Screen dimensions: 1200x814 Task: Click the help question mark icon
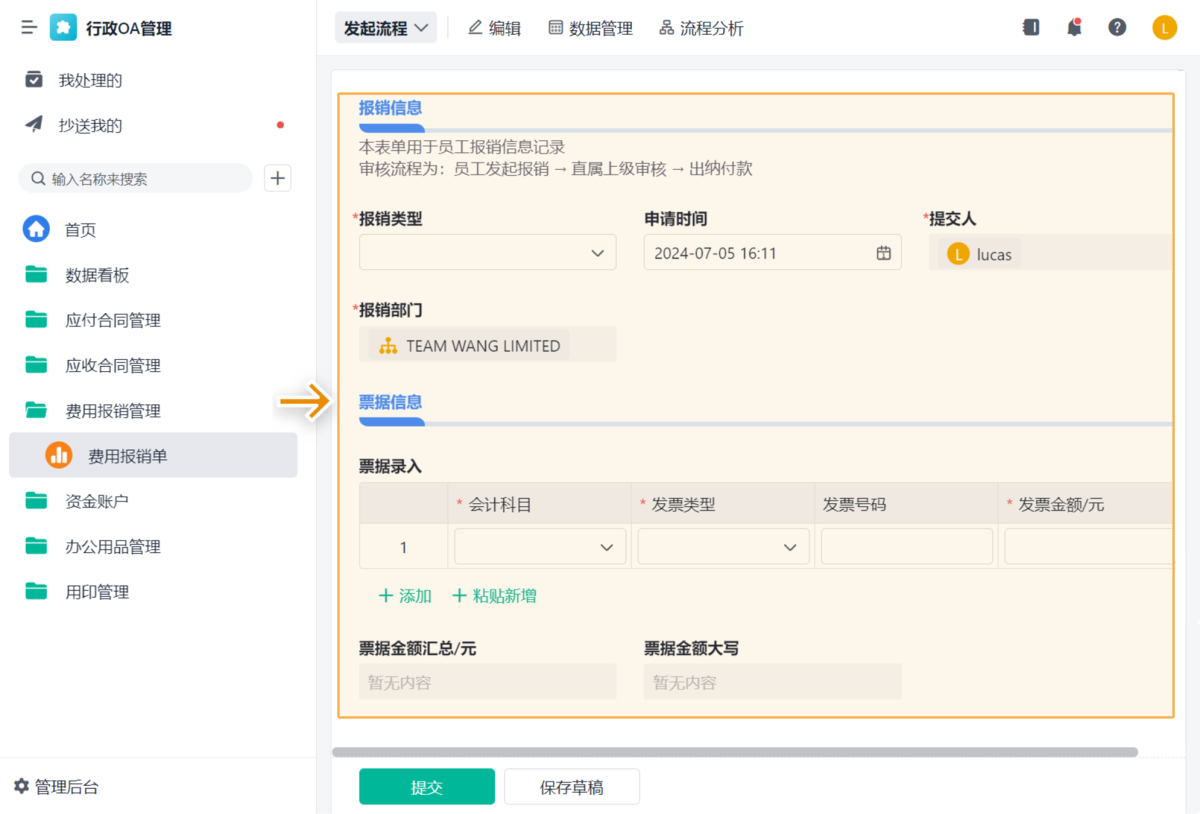click(1117, 28)
